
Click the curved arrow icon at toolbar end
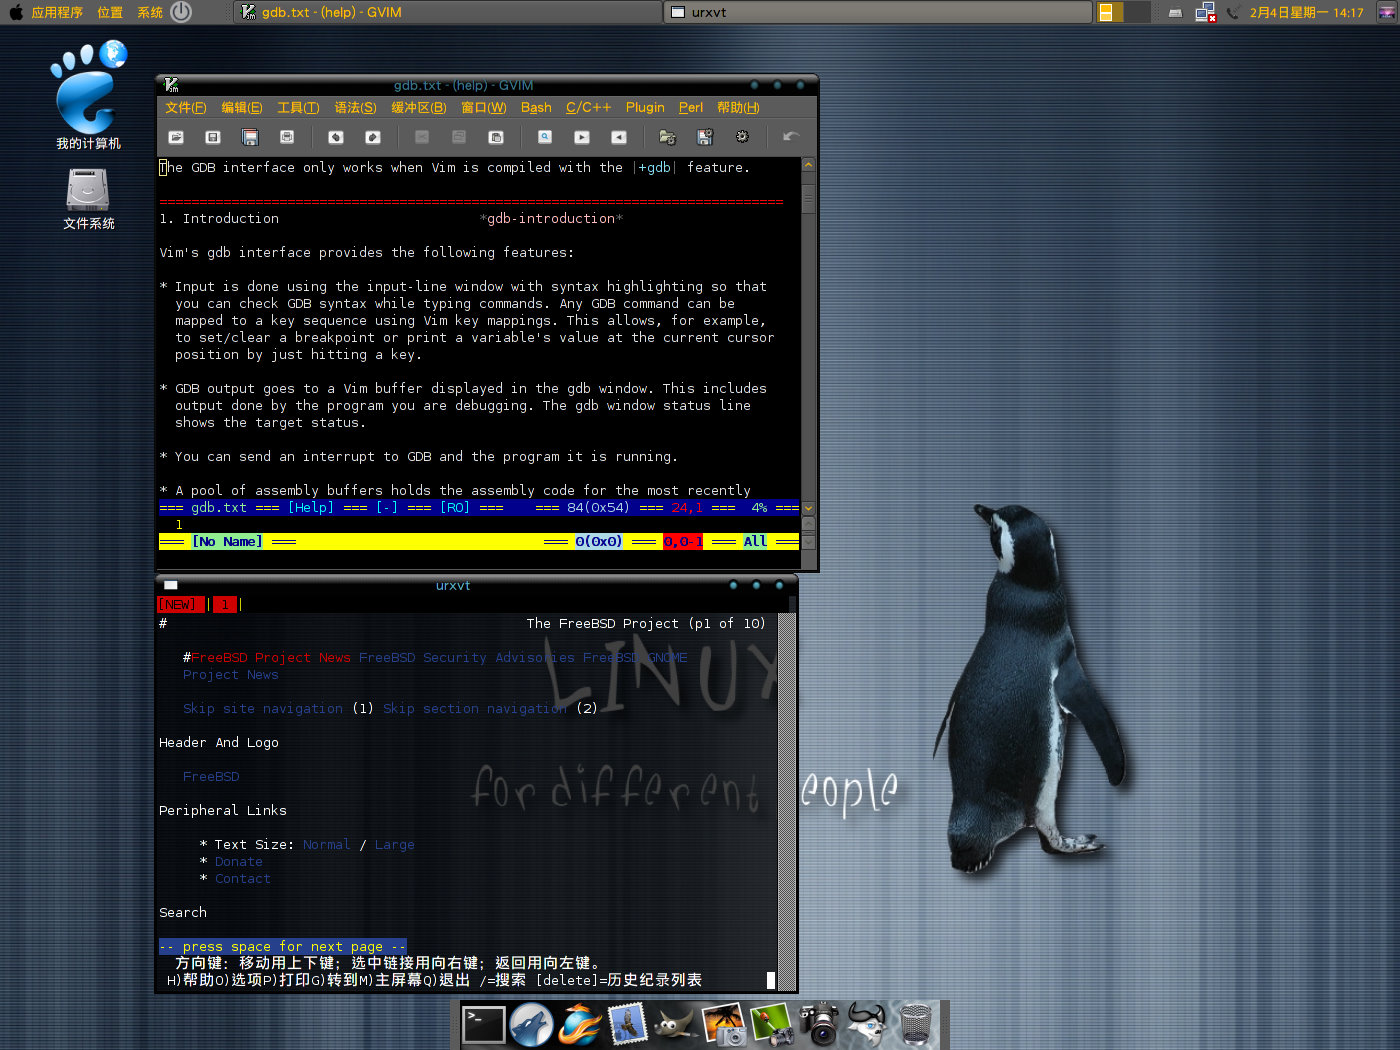coord(791,137)
